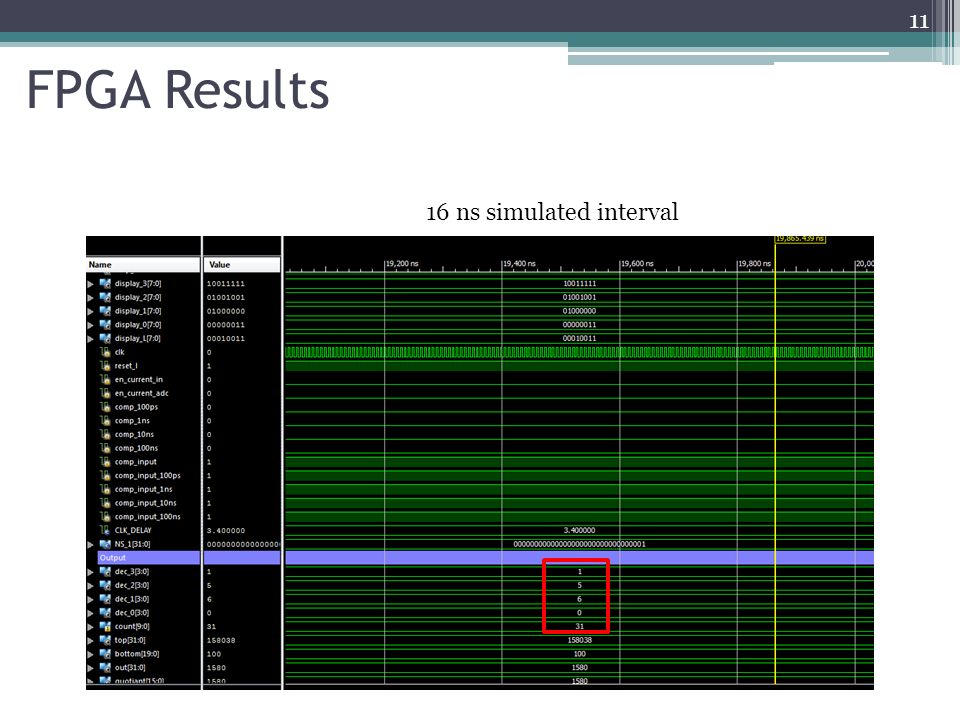960x720 pixels.
Task: Expand the dec_3[3:0] signal bus
Action: point(91,572)
